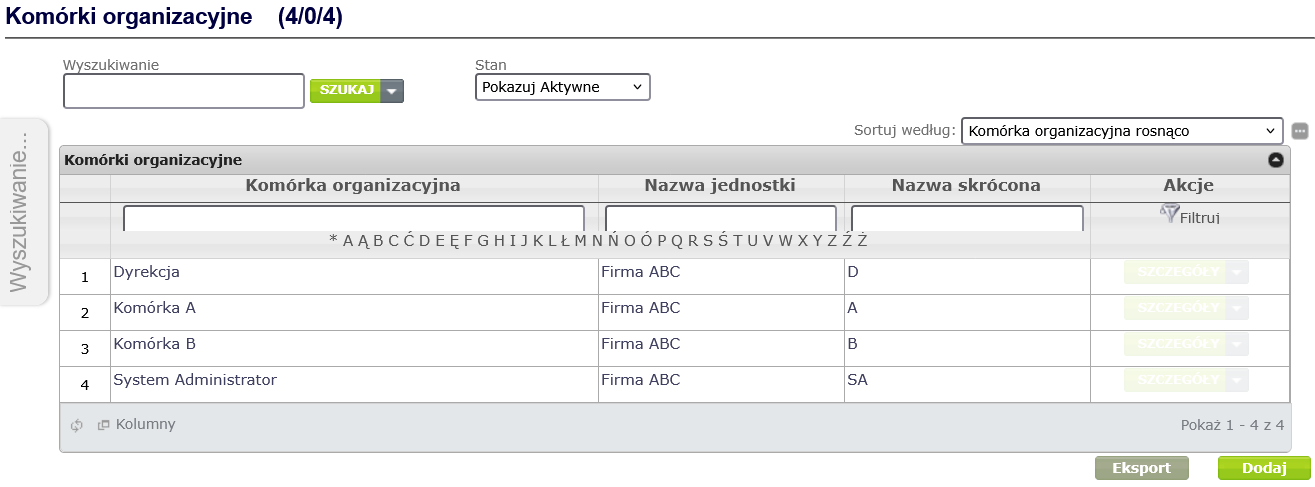Viewport: 1315px width, 487px height.
Task: Expand the SZUKAJ button dropdown arrow
Action: pos(393,91)
